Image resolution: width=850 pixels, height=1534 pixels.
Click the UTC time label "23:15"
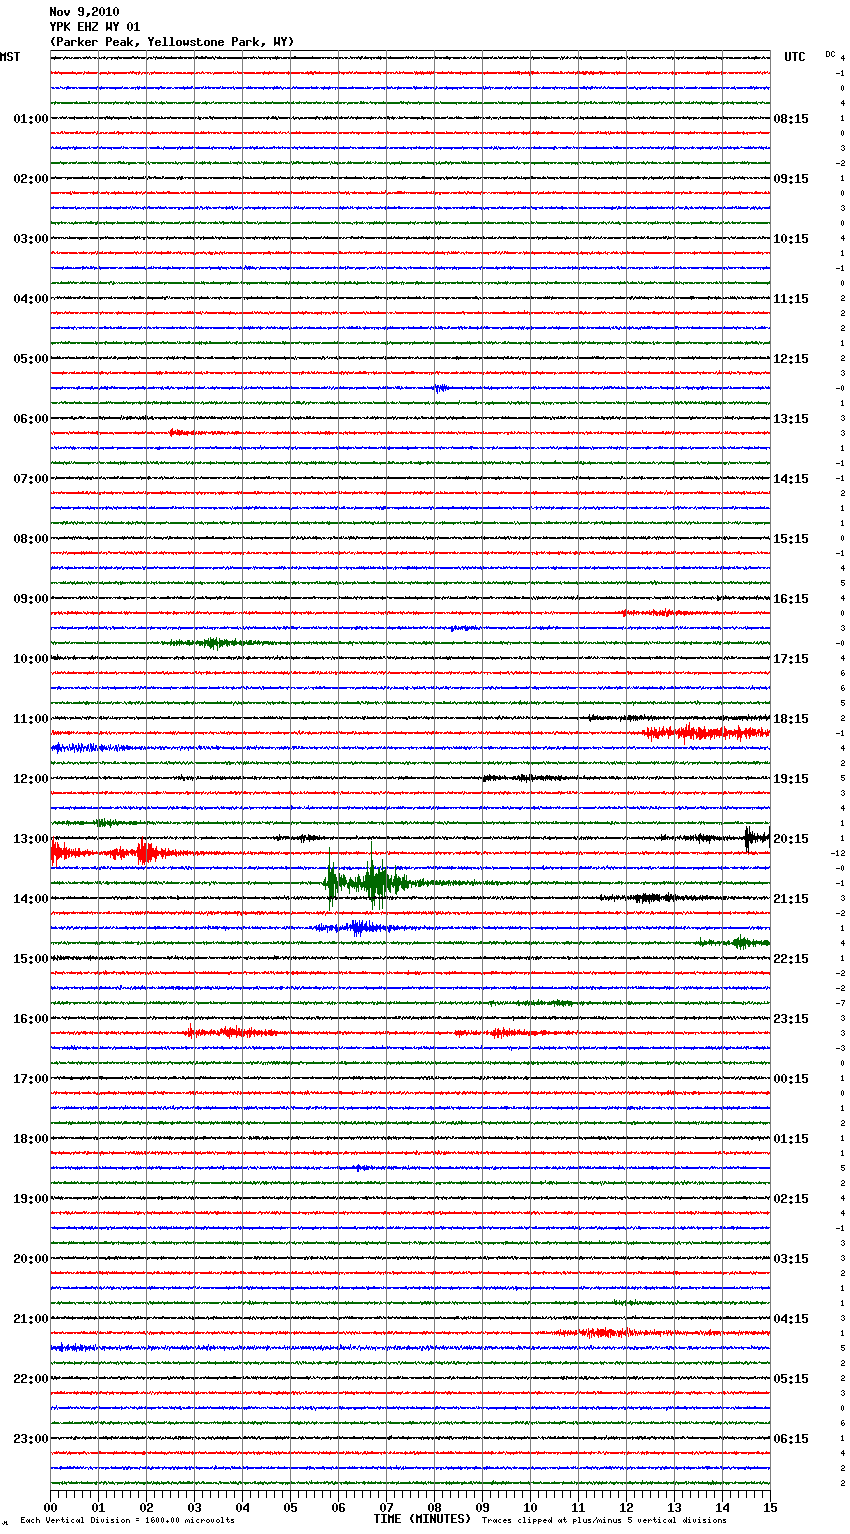click(x=791, y=1019)
